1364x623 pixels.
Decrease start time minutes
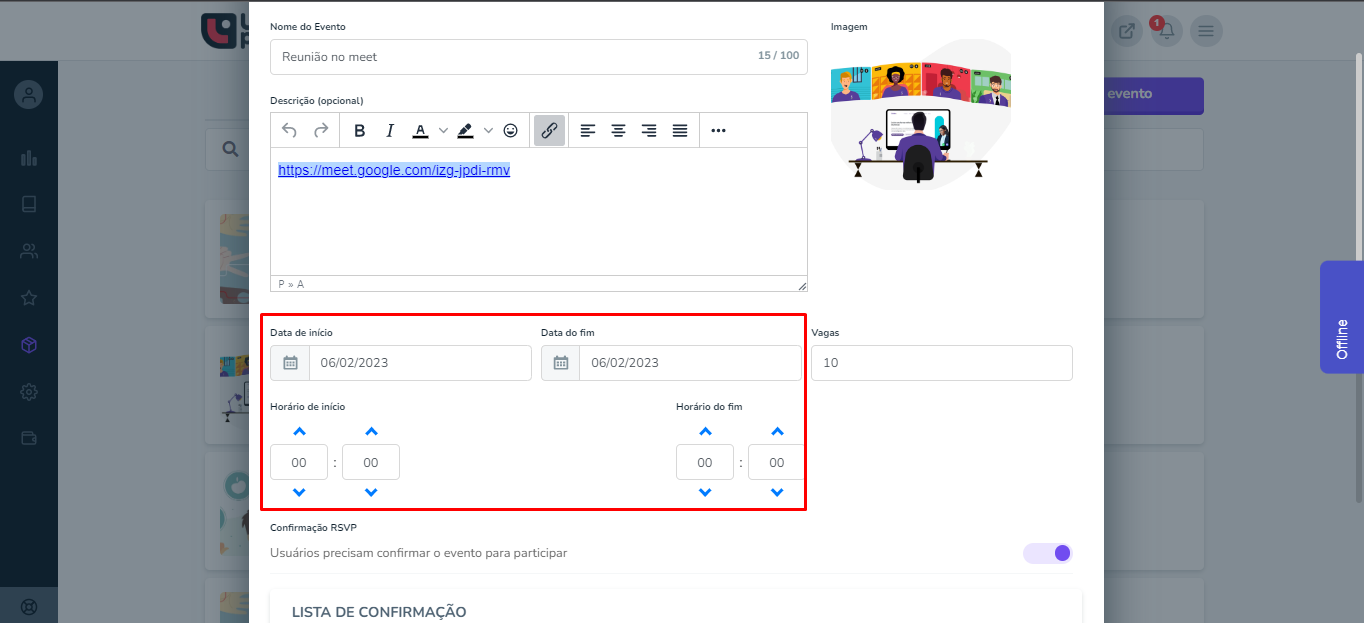coord(371,493)
